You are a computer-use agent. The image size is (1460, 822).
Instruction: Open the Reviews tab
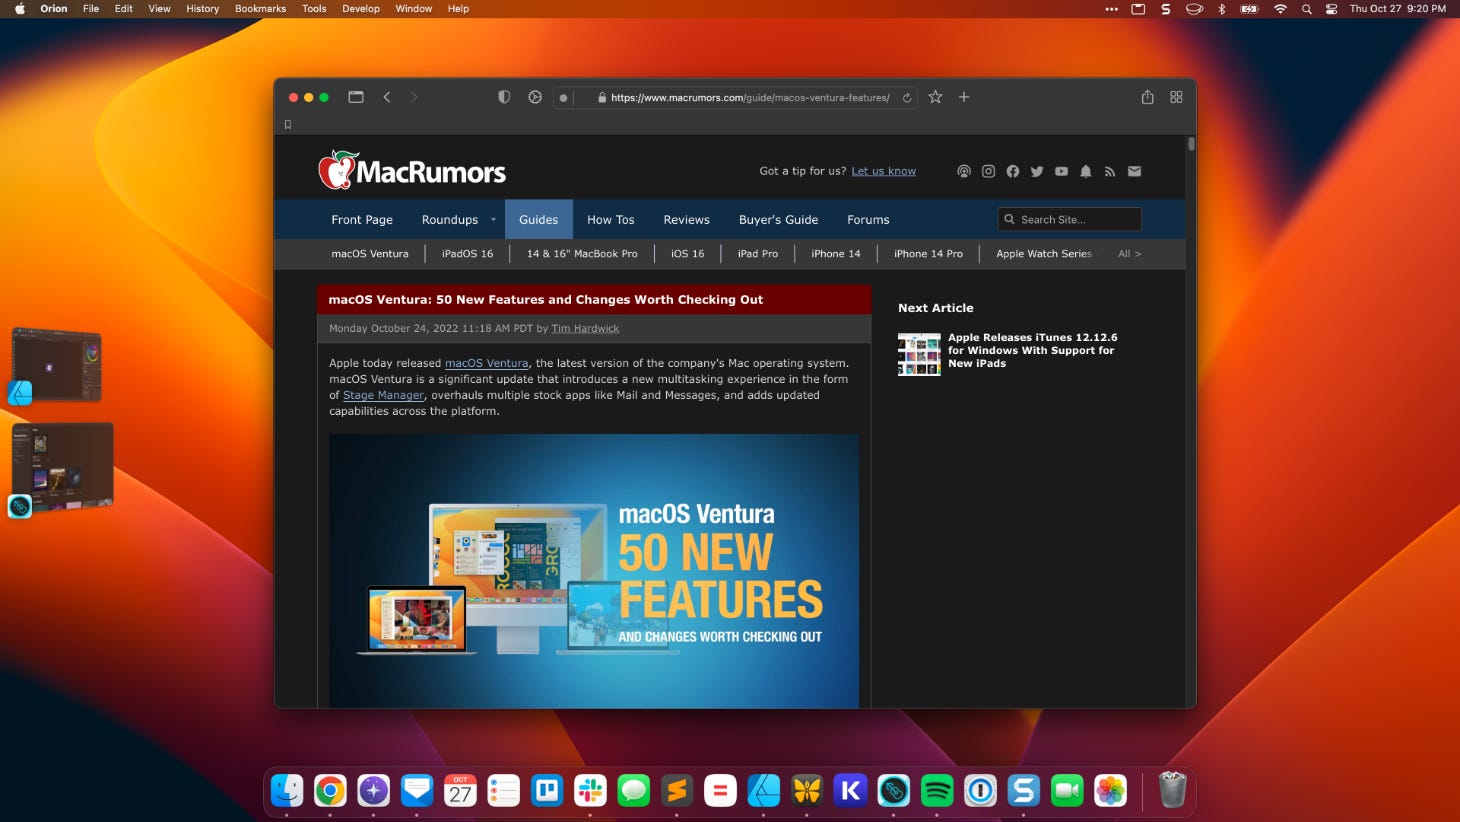click(686, 220)
